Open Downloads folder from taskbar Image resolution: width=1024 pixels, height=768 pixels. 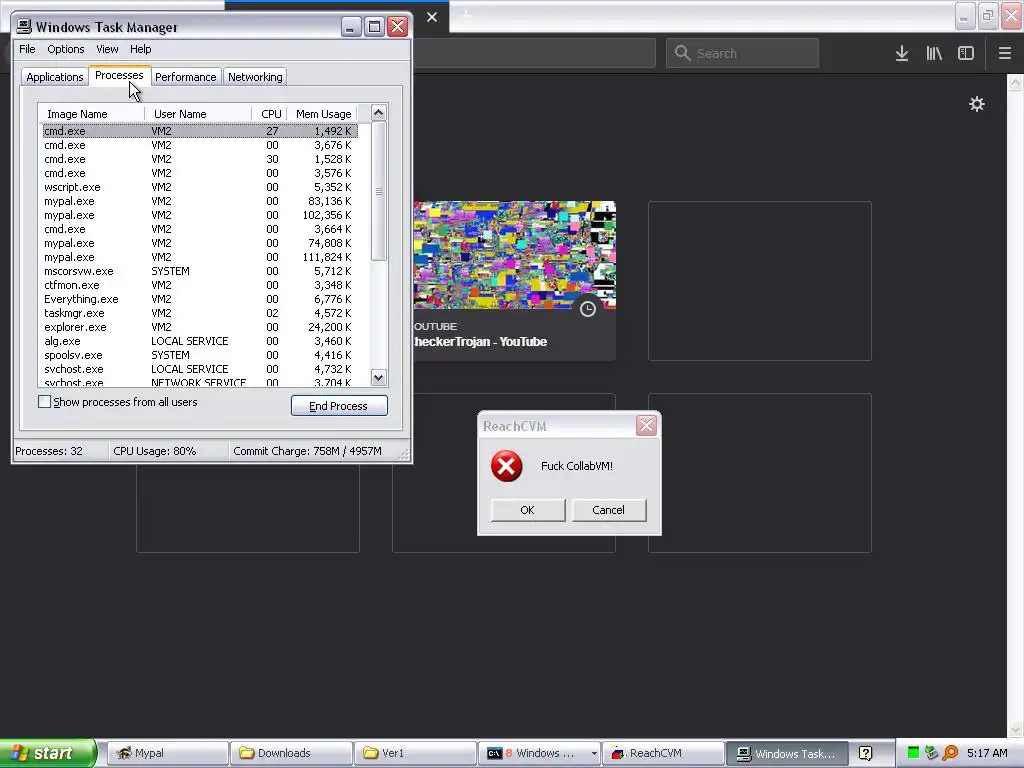291,753
